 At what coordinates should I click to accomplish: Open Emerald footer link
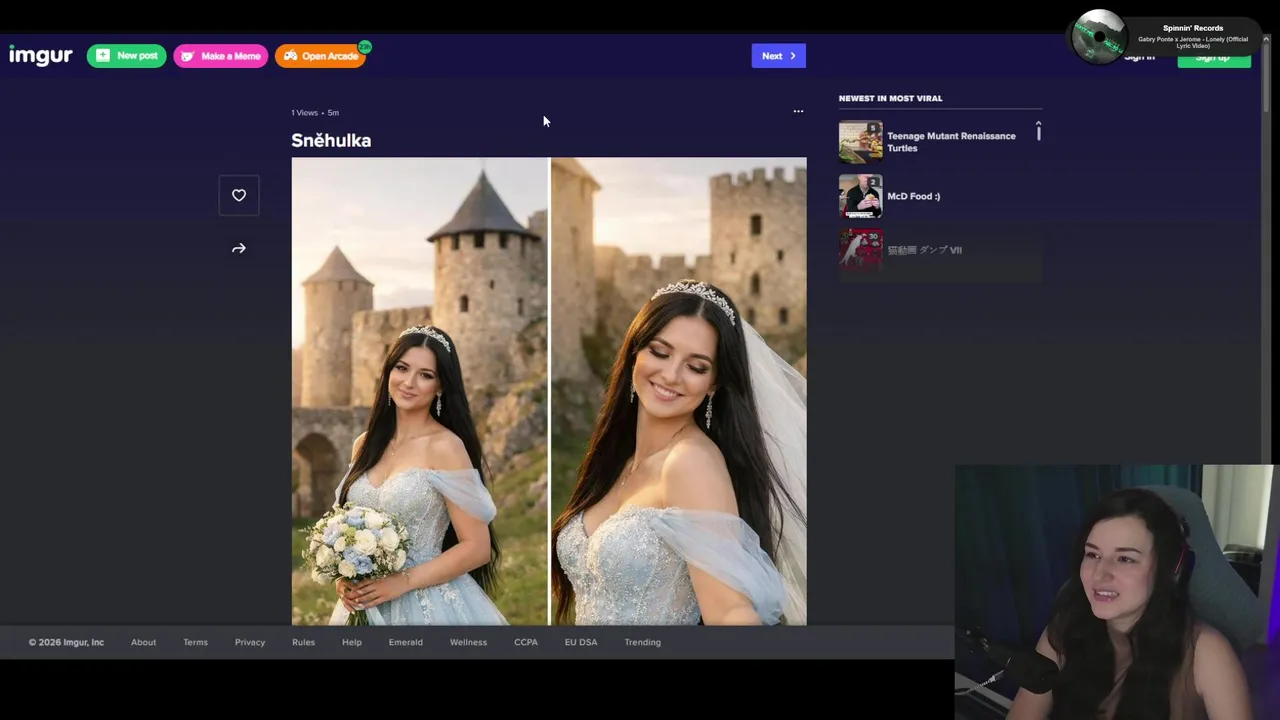[405, 642]
